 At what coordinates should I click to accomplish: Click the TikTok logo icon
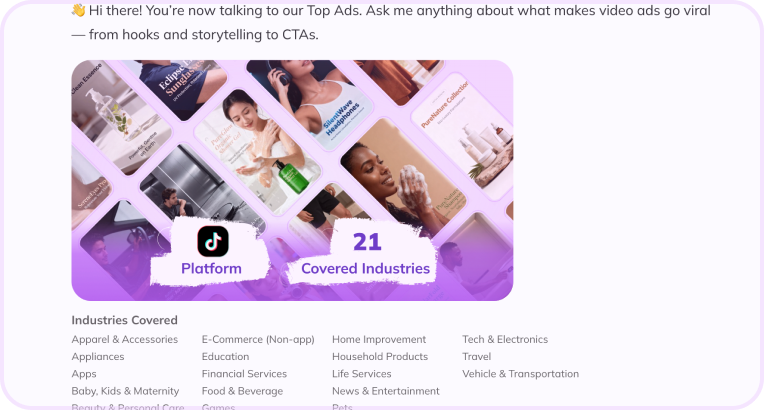point(213,241)
